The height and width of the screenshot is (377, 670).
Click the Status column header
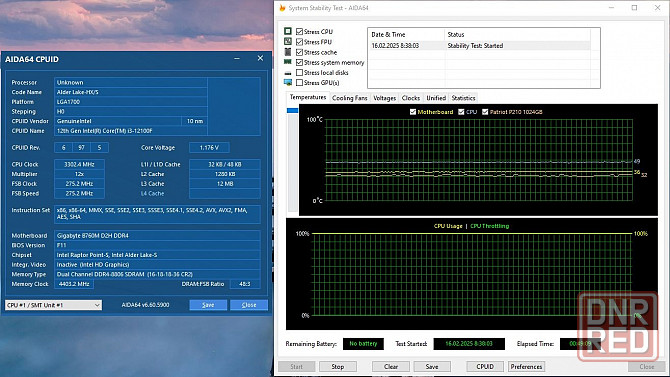pyautogui.click(x=517, y=35)
